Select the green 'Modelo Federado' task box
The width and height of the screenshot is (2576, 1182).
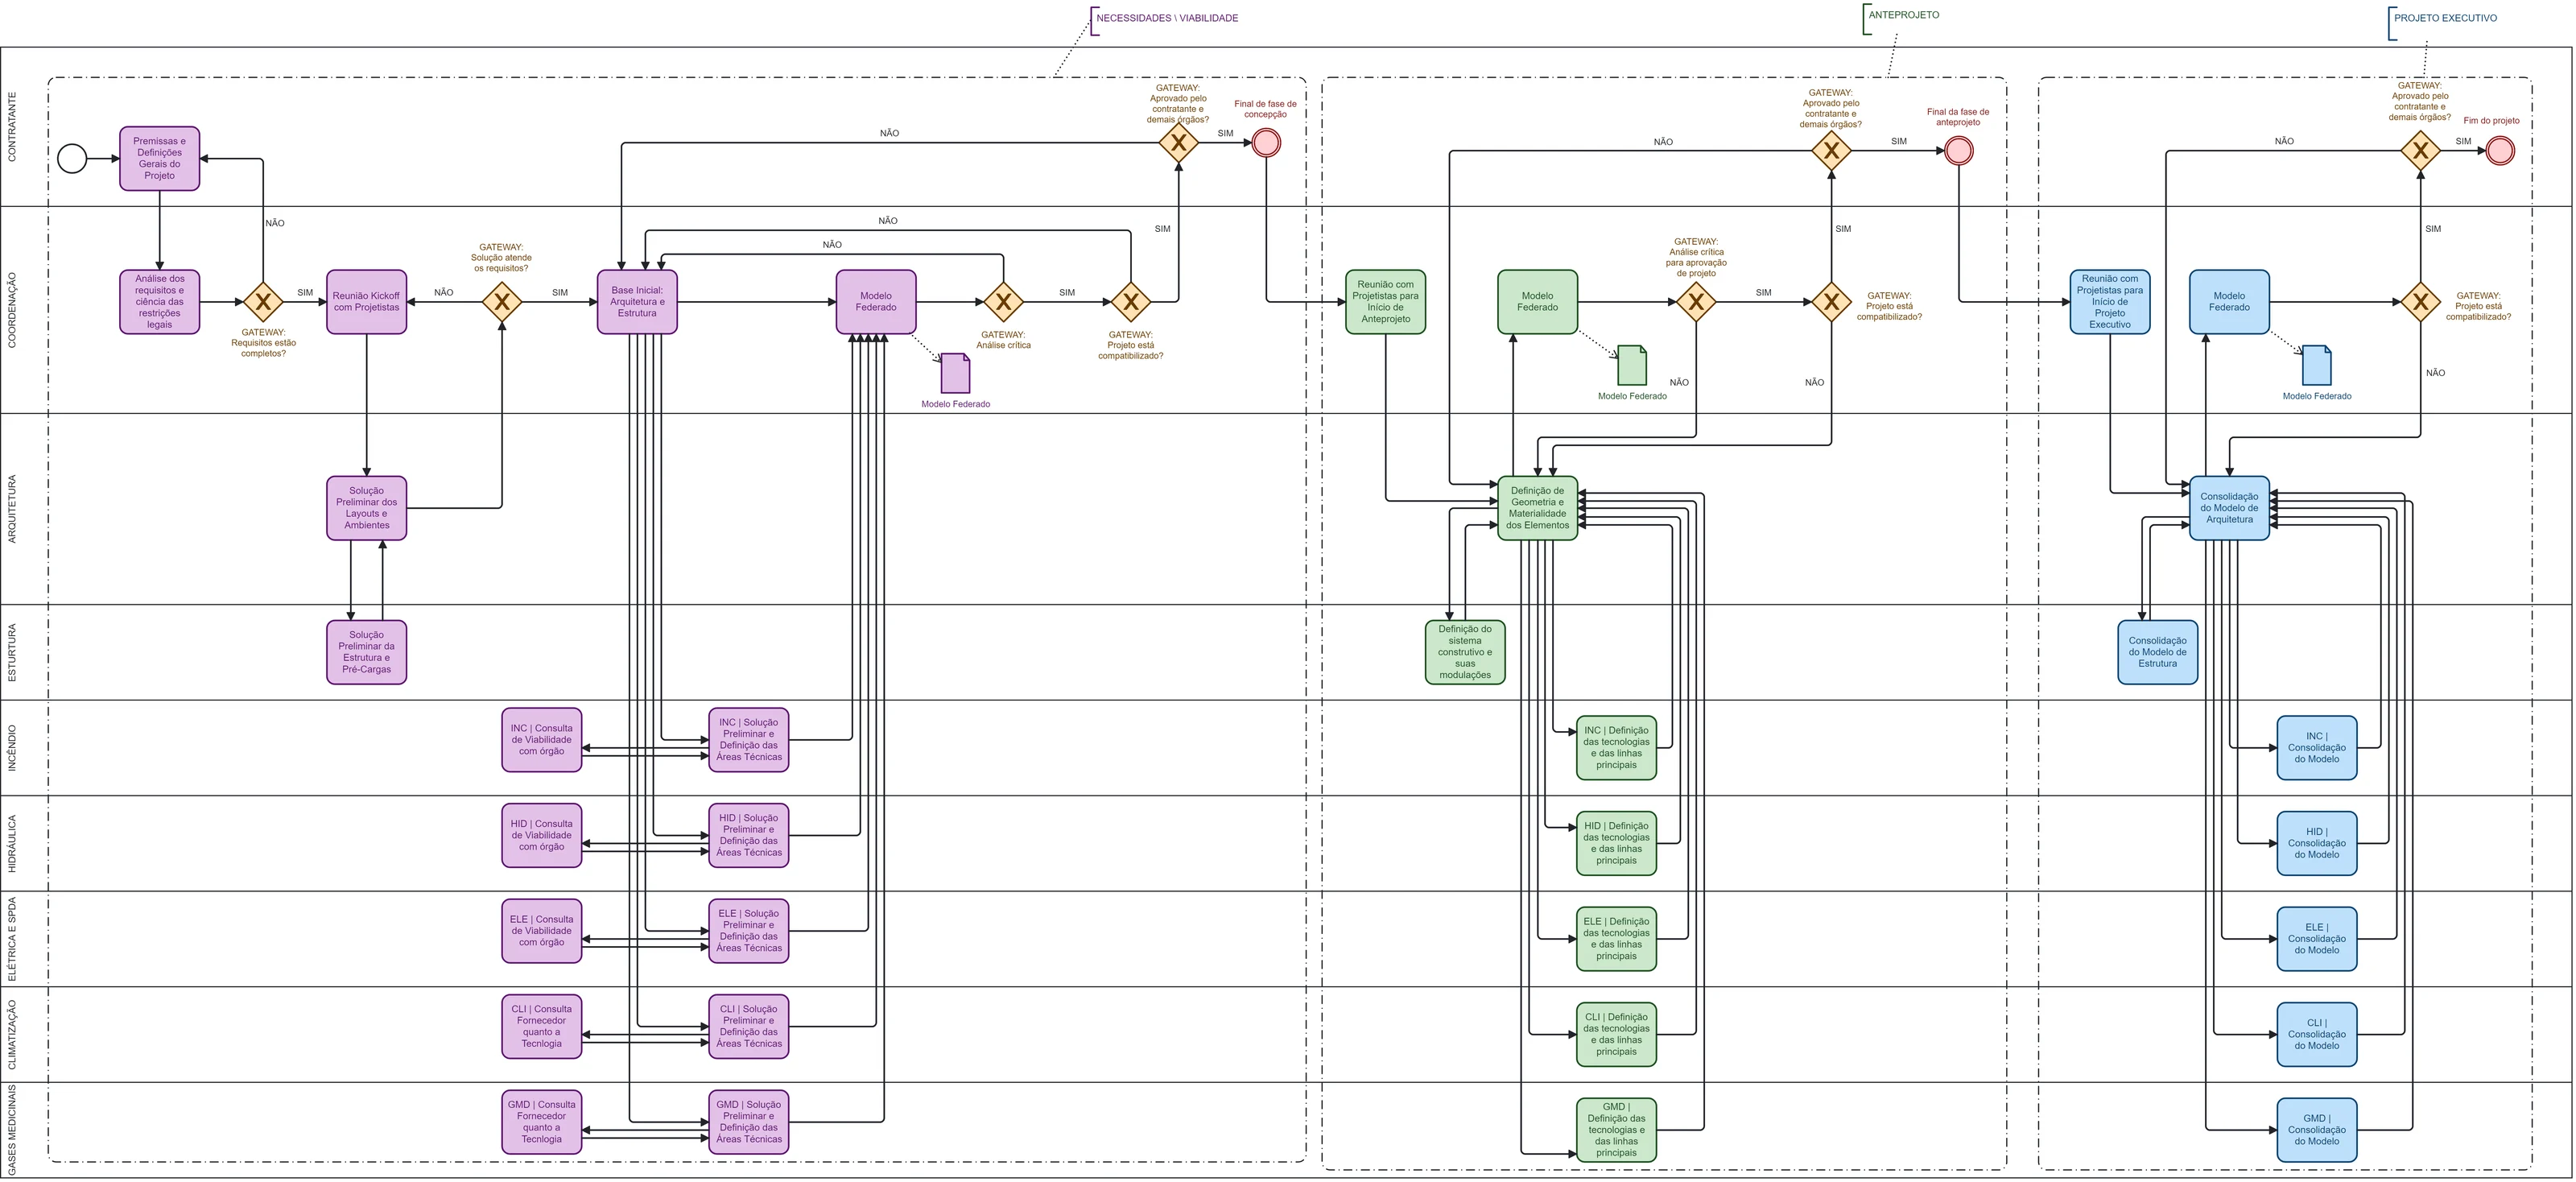pyautogui.click(x=1538, y=302)
